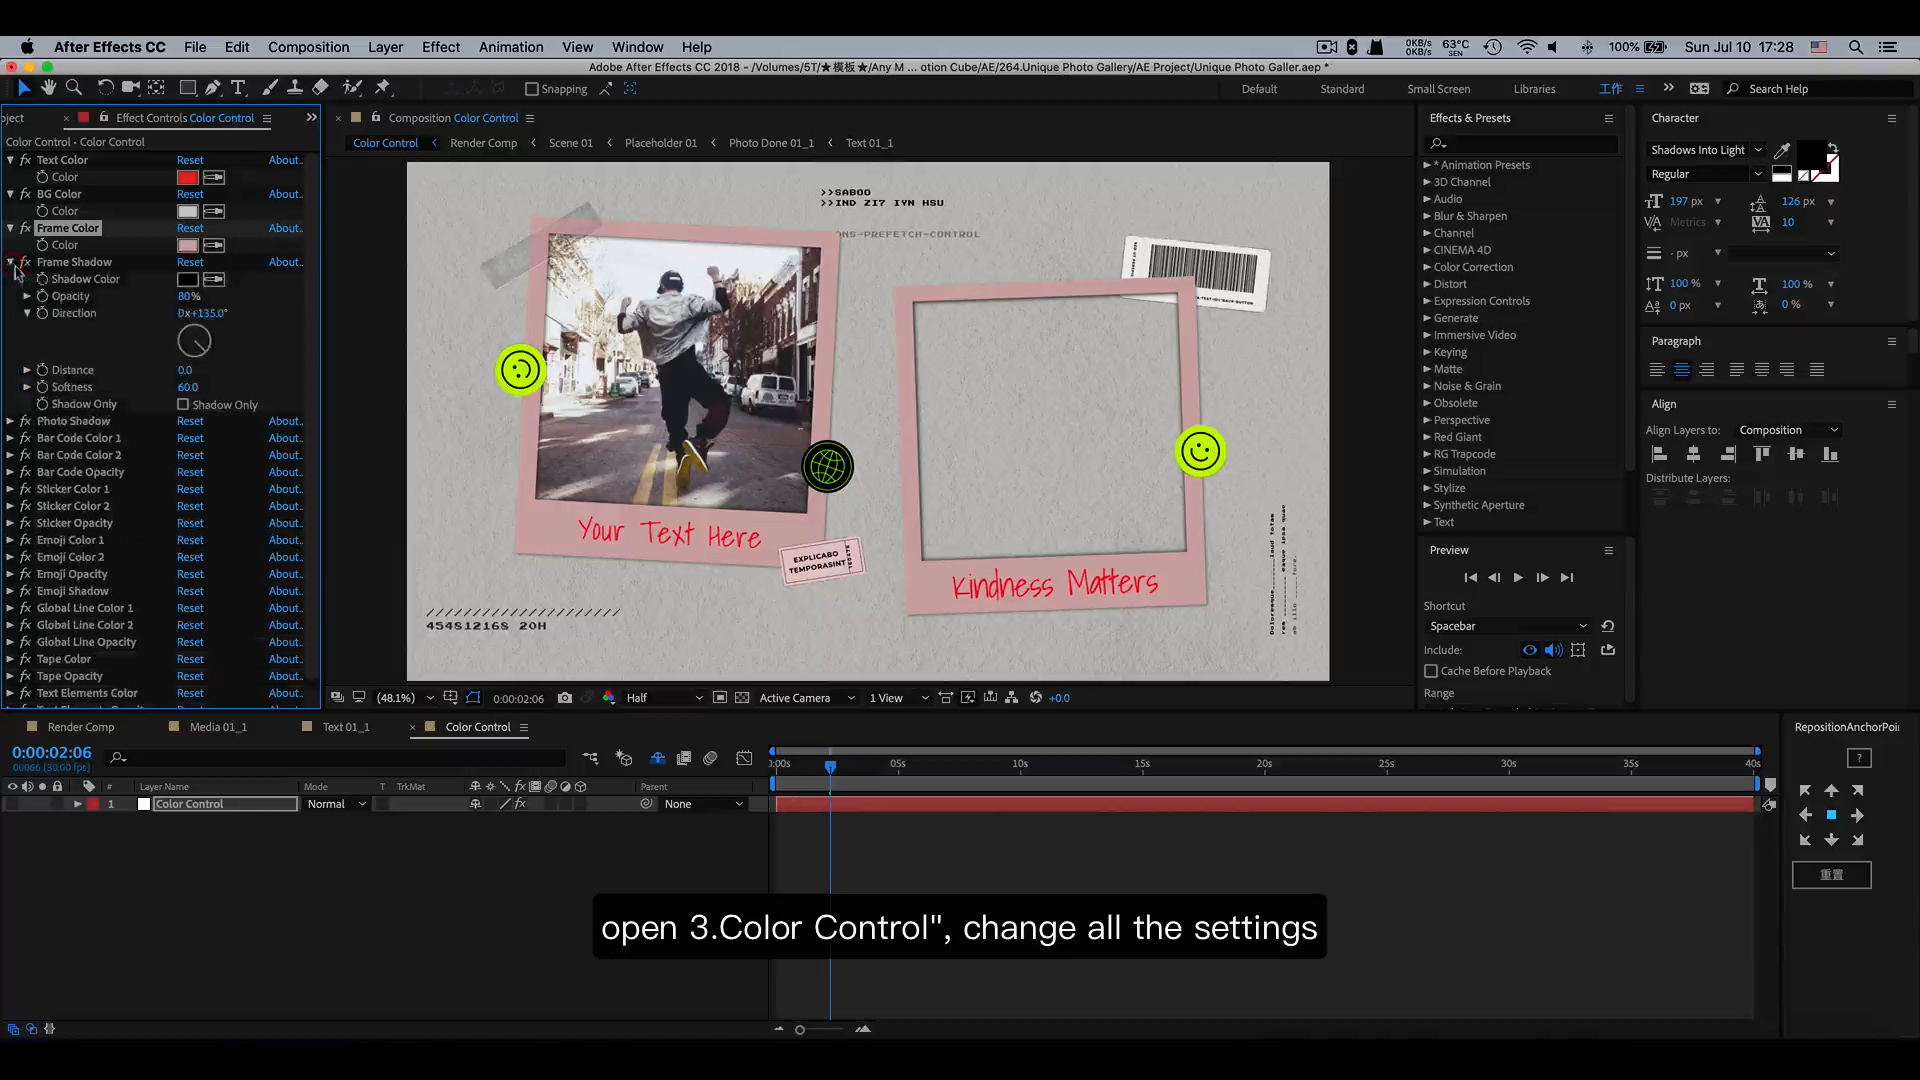This screenshot has height=1080, width=1920.
Task: Click the RAM Preview play button
Action: [1518, 576]
